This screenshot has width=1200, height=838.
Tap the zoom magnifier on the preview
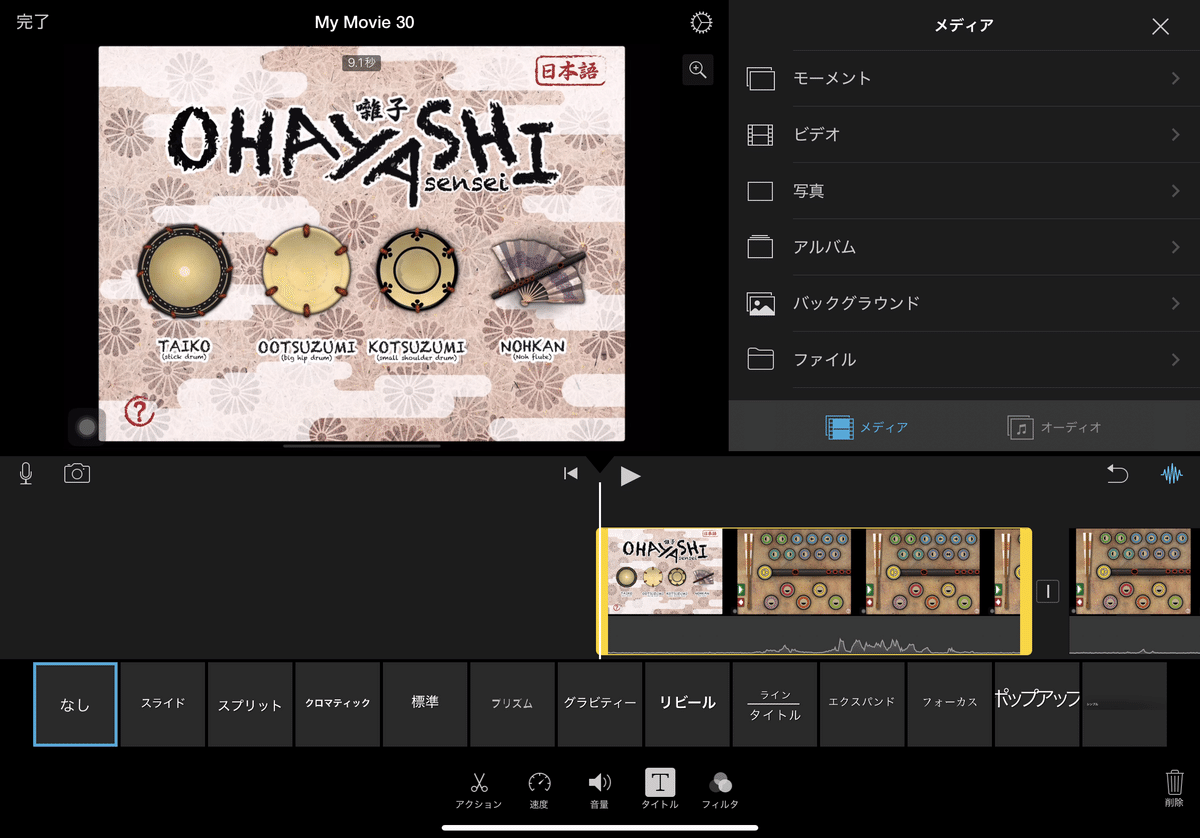point(698,70)
